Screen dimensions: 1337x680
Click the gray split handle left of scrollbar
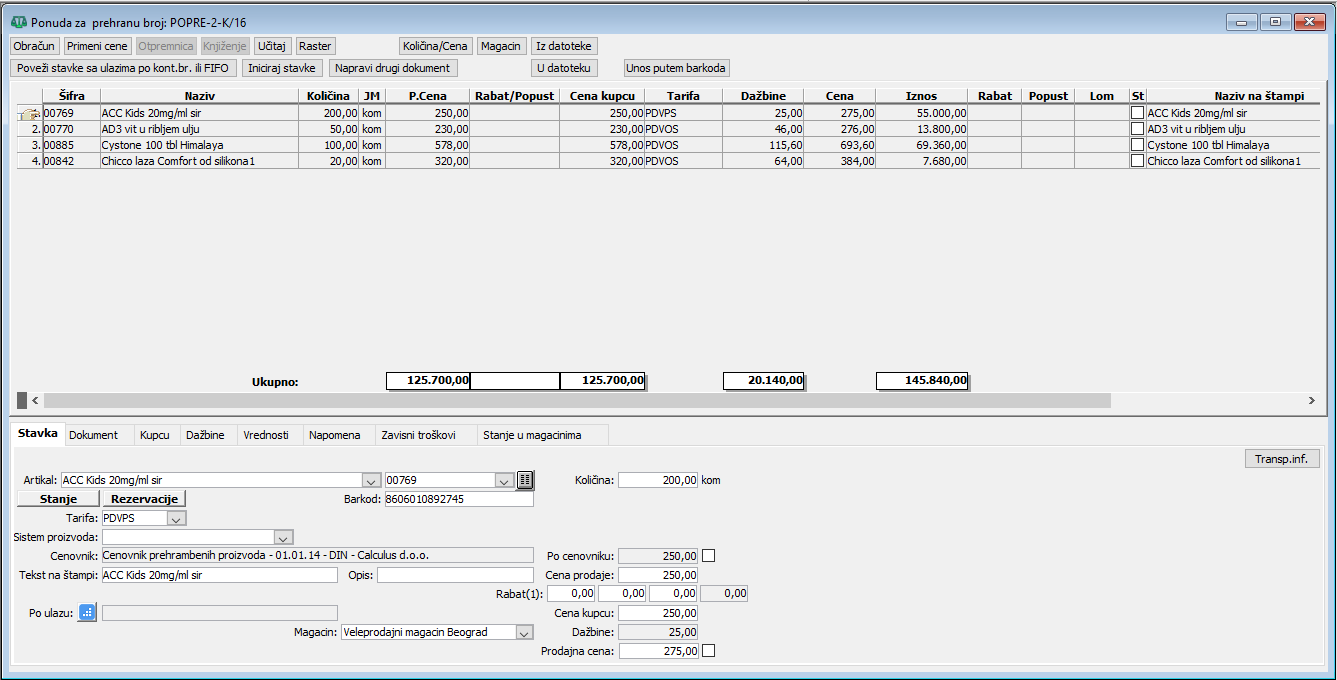[22, 400]
